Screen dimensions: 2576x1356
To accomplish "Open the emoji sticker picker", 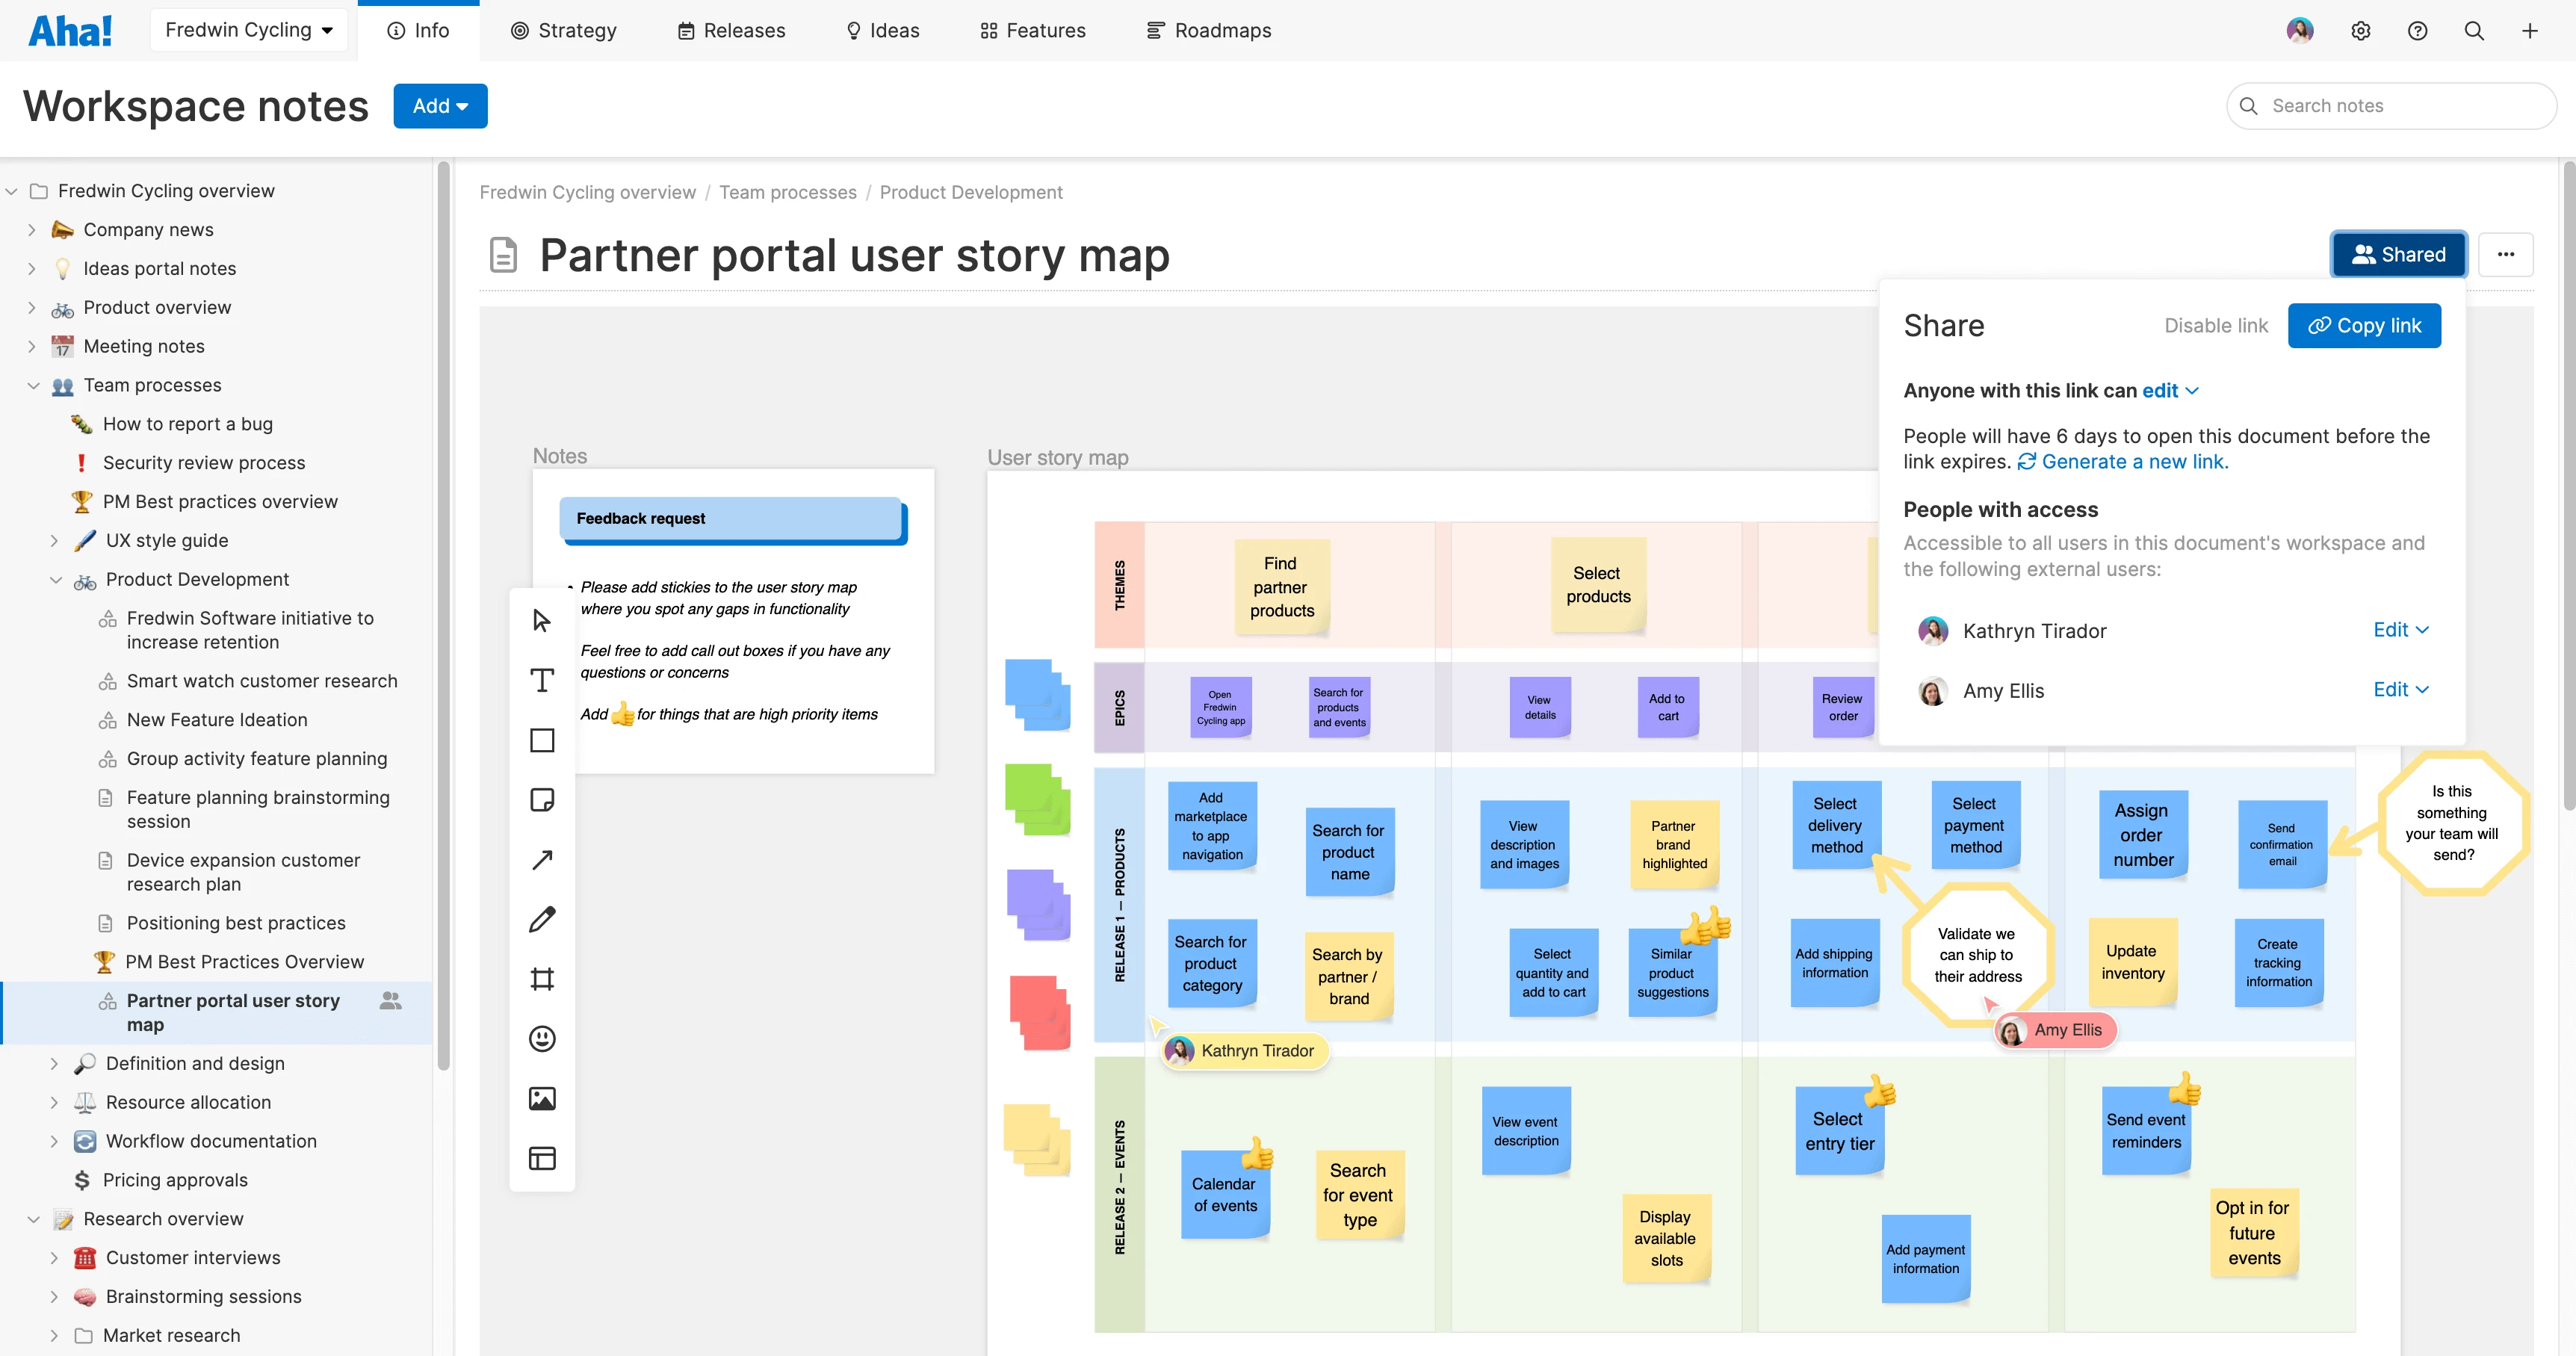I will coord(541,1039).
